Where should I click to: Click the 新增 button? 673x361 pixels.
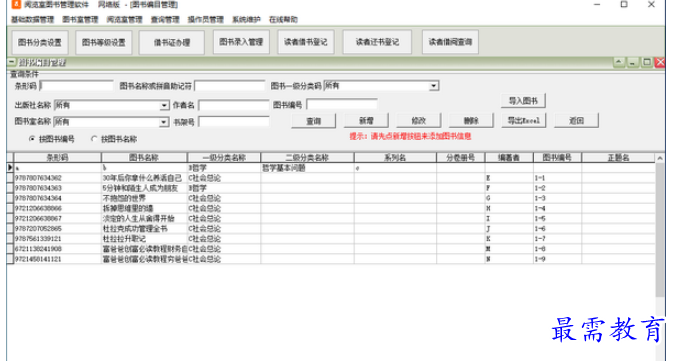(x=366, y=121)
